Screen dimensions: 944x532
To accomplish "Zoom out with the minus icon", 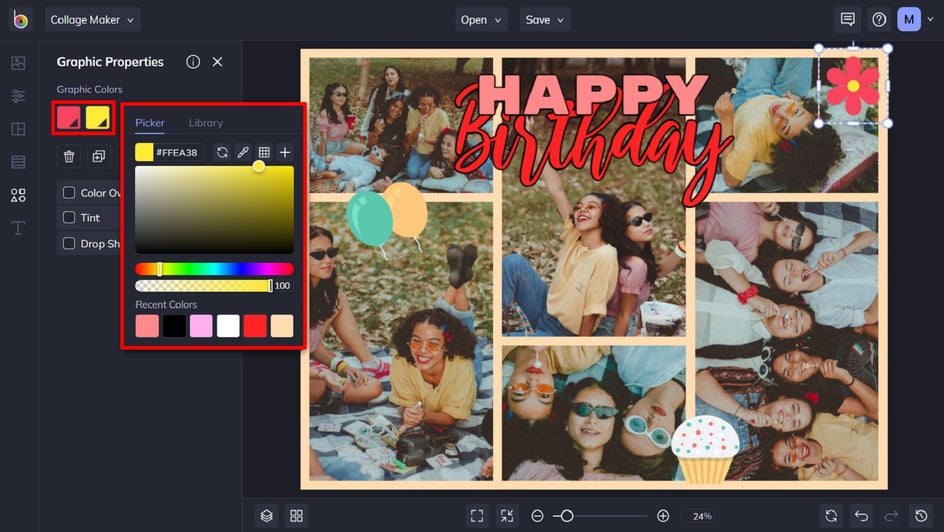I will (x=538, y=516).
